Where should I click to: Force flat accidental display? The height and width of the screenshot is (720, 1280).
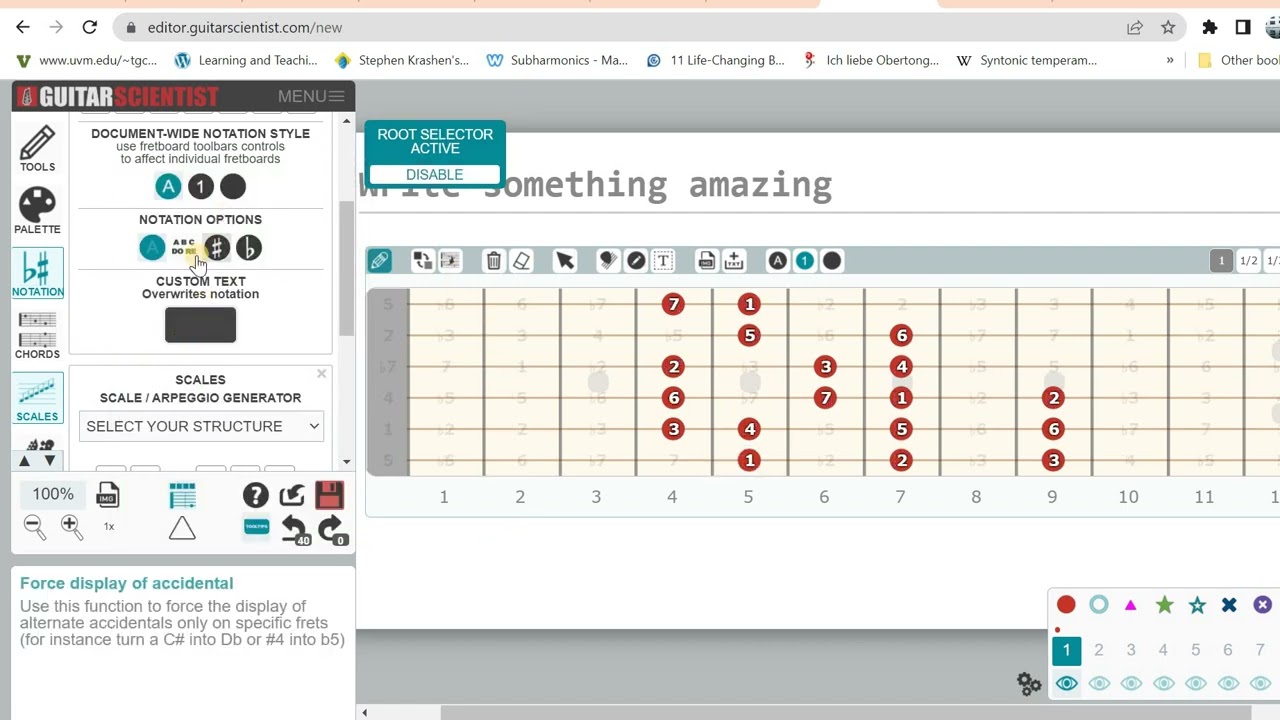(x=249, y=247)
